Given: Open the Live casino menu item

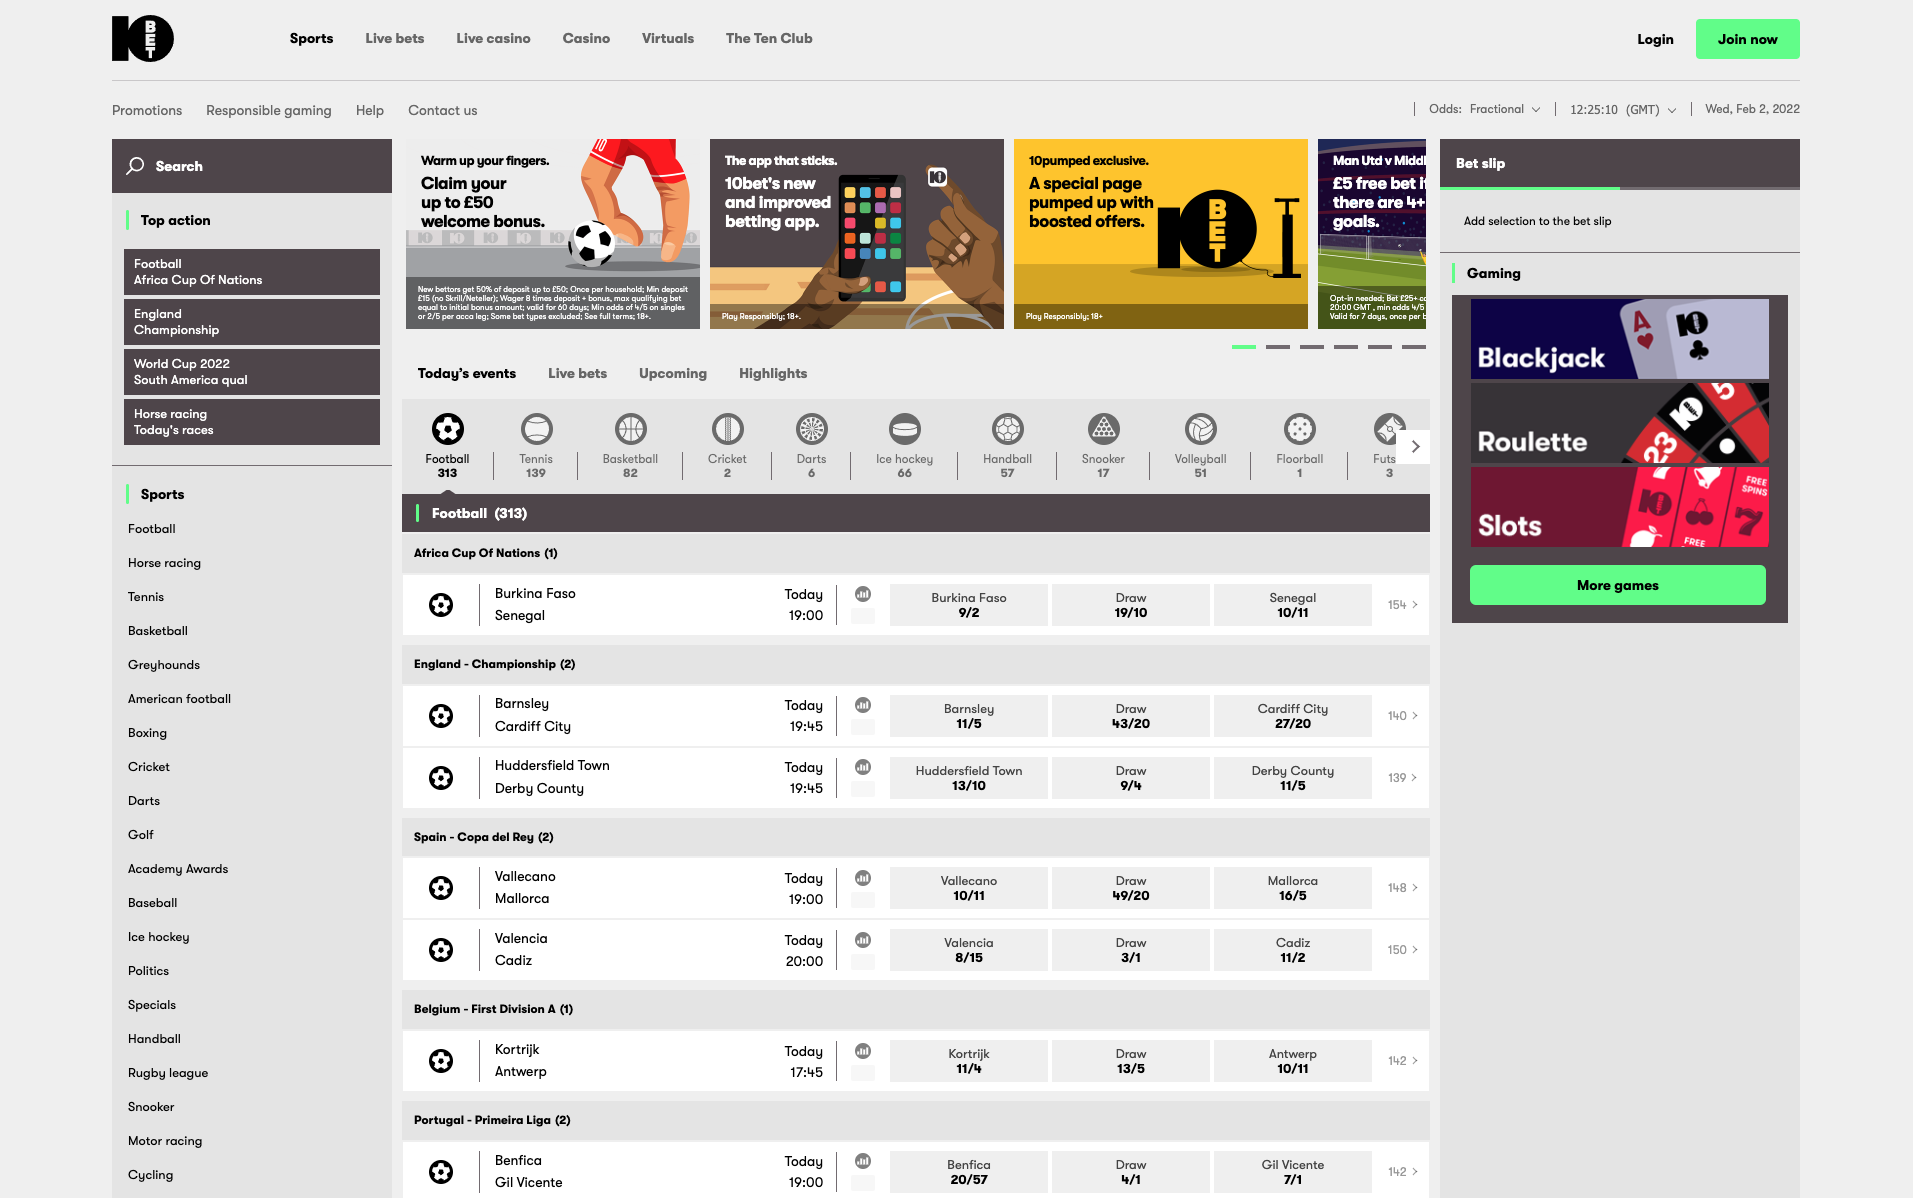Looking at the screenshot, I should 493,38.
